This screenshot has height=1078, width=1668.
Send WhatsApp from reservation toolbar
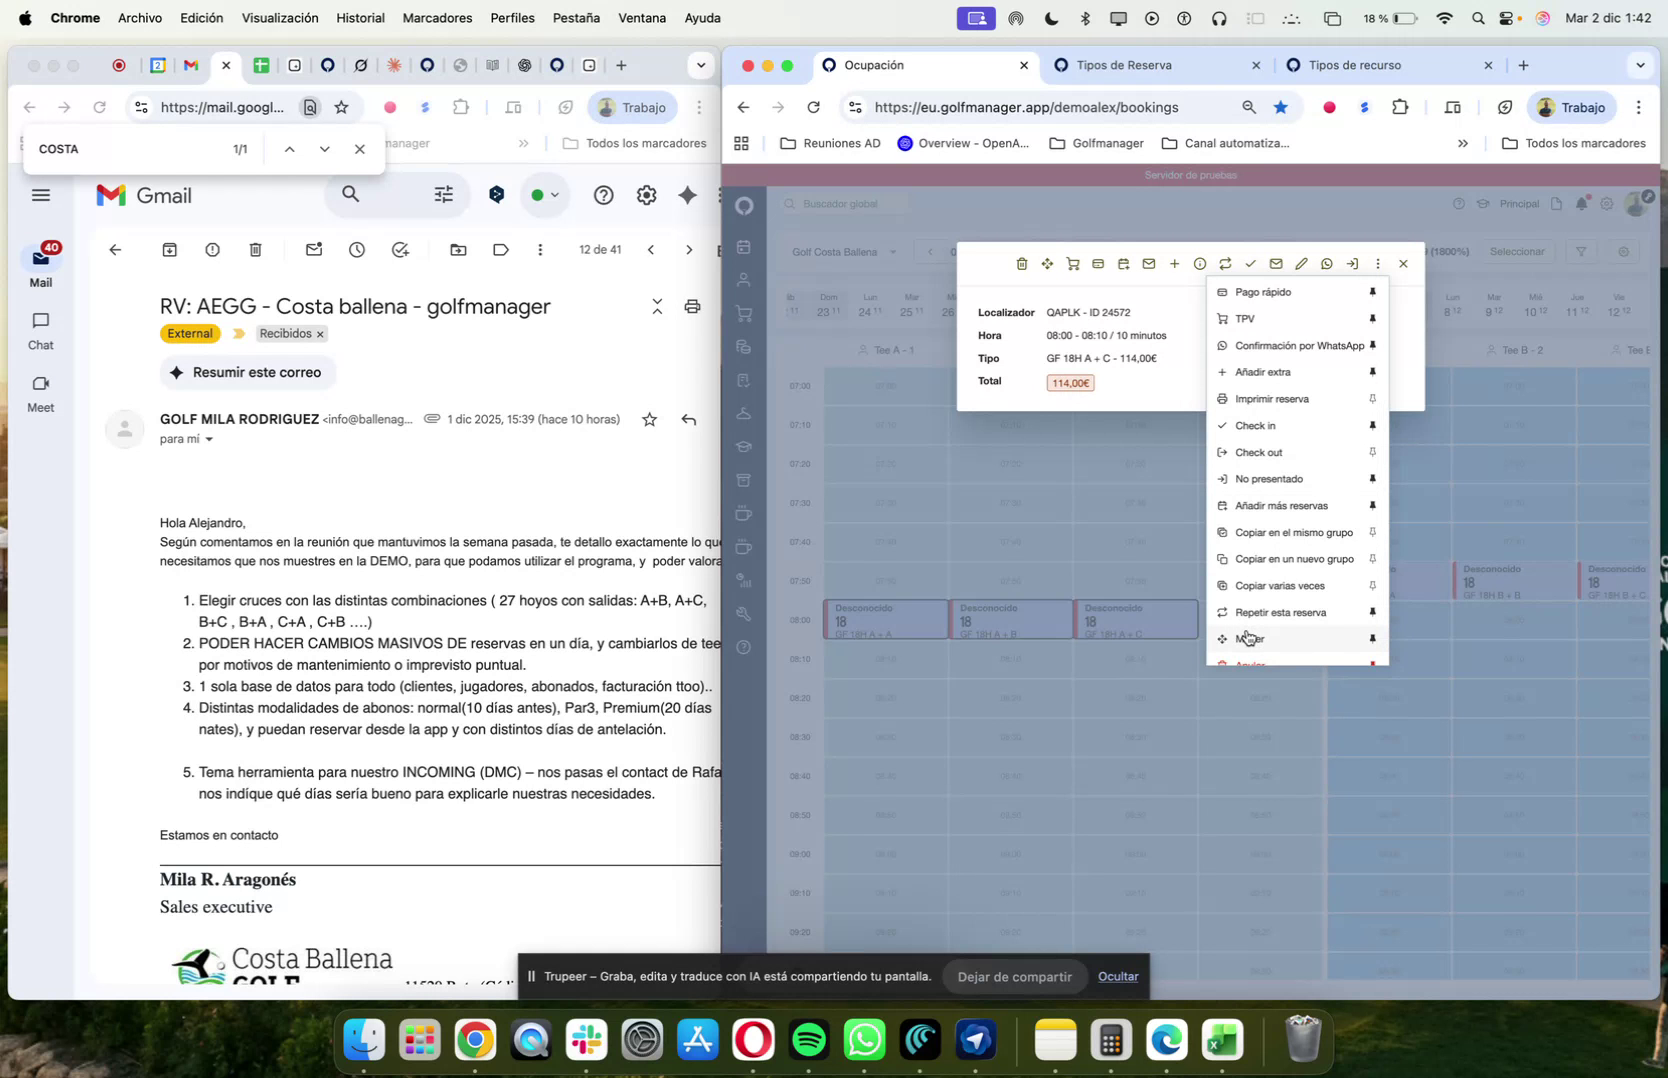pyautogui.click(x=1327, y=263)
